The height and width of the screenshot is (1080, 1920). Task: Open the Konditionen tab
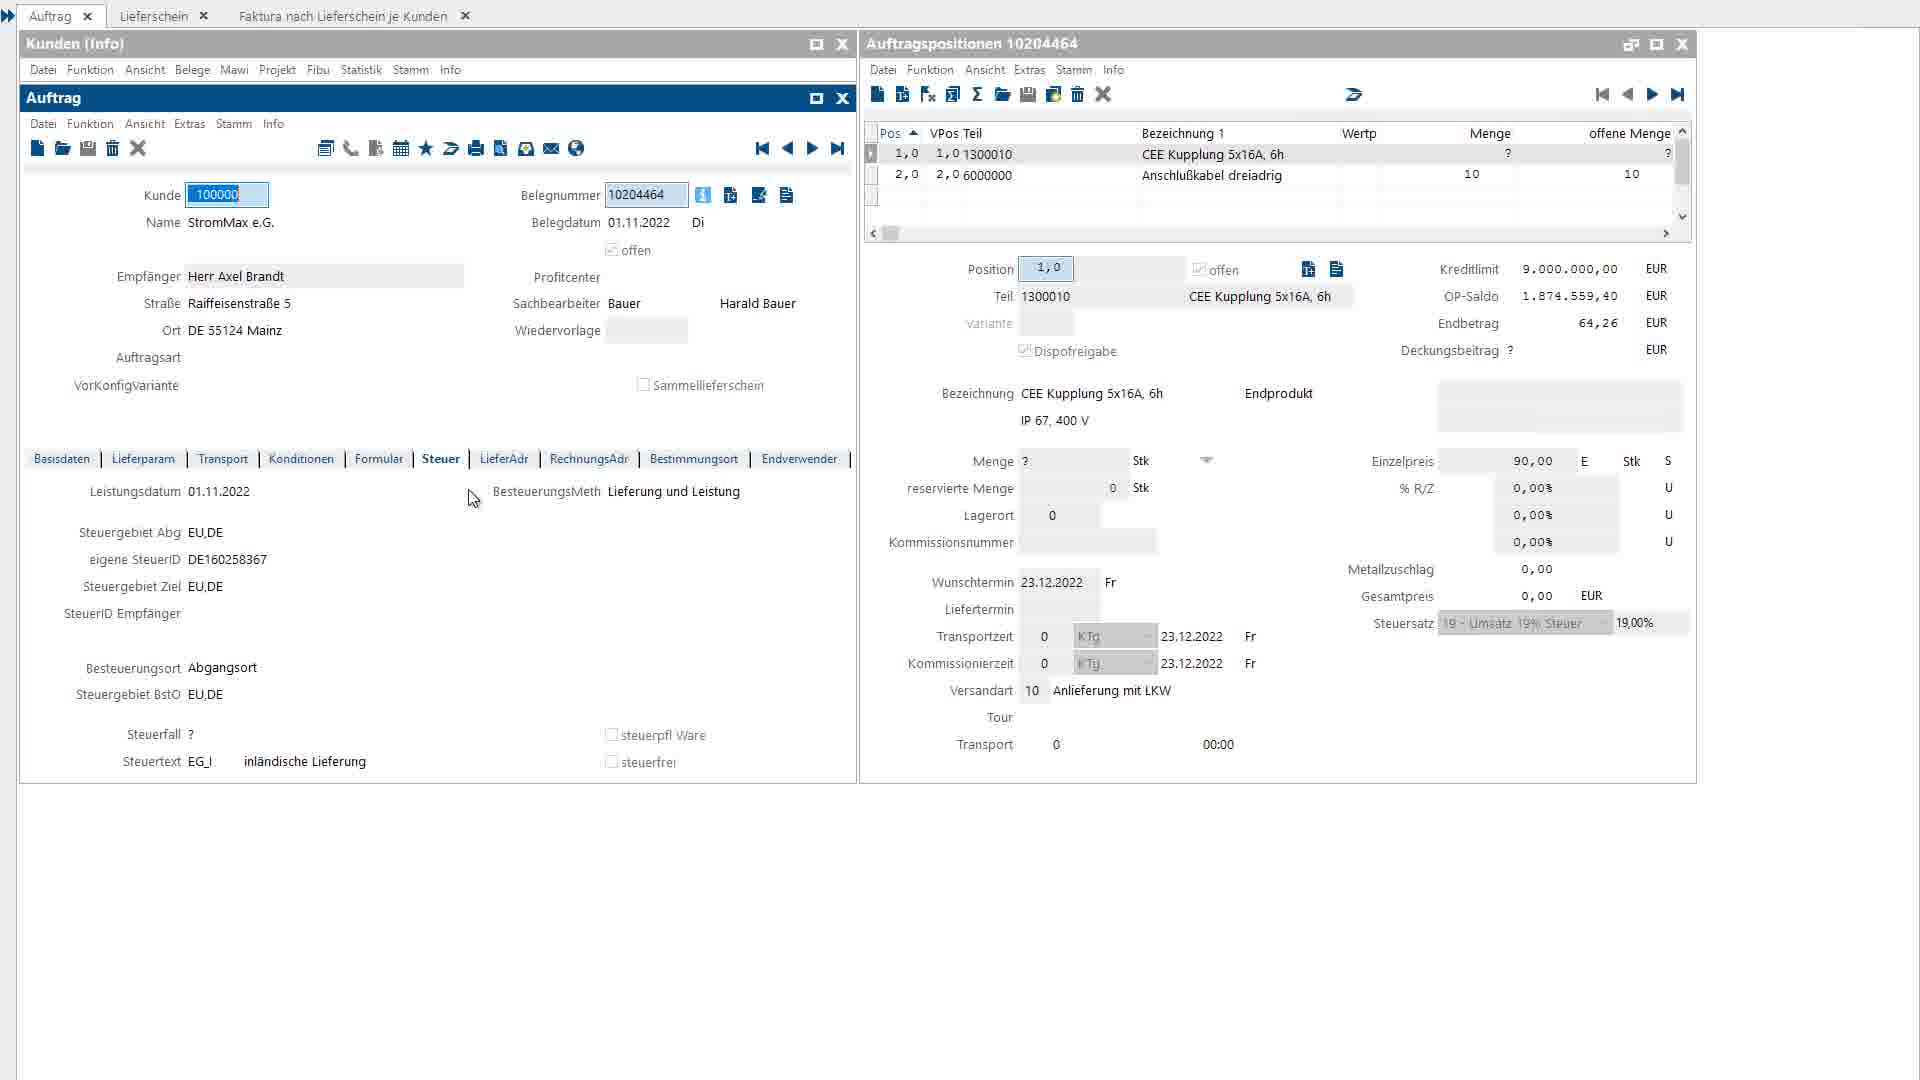click(x=301, y=459)
